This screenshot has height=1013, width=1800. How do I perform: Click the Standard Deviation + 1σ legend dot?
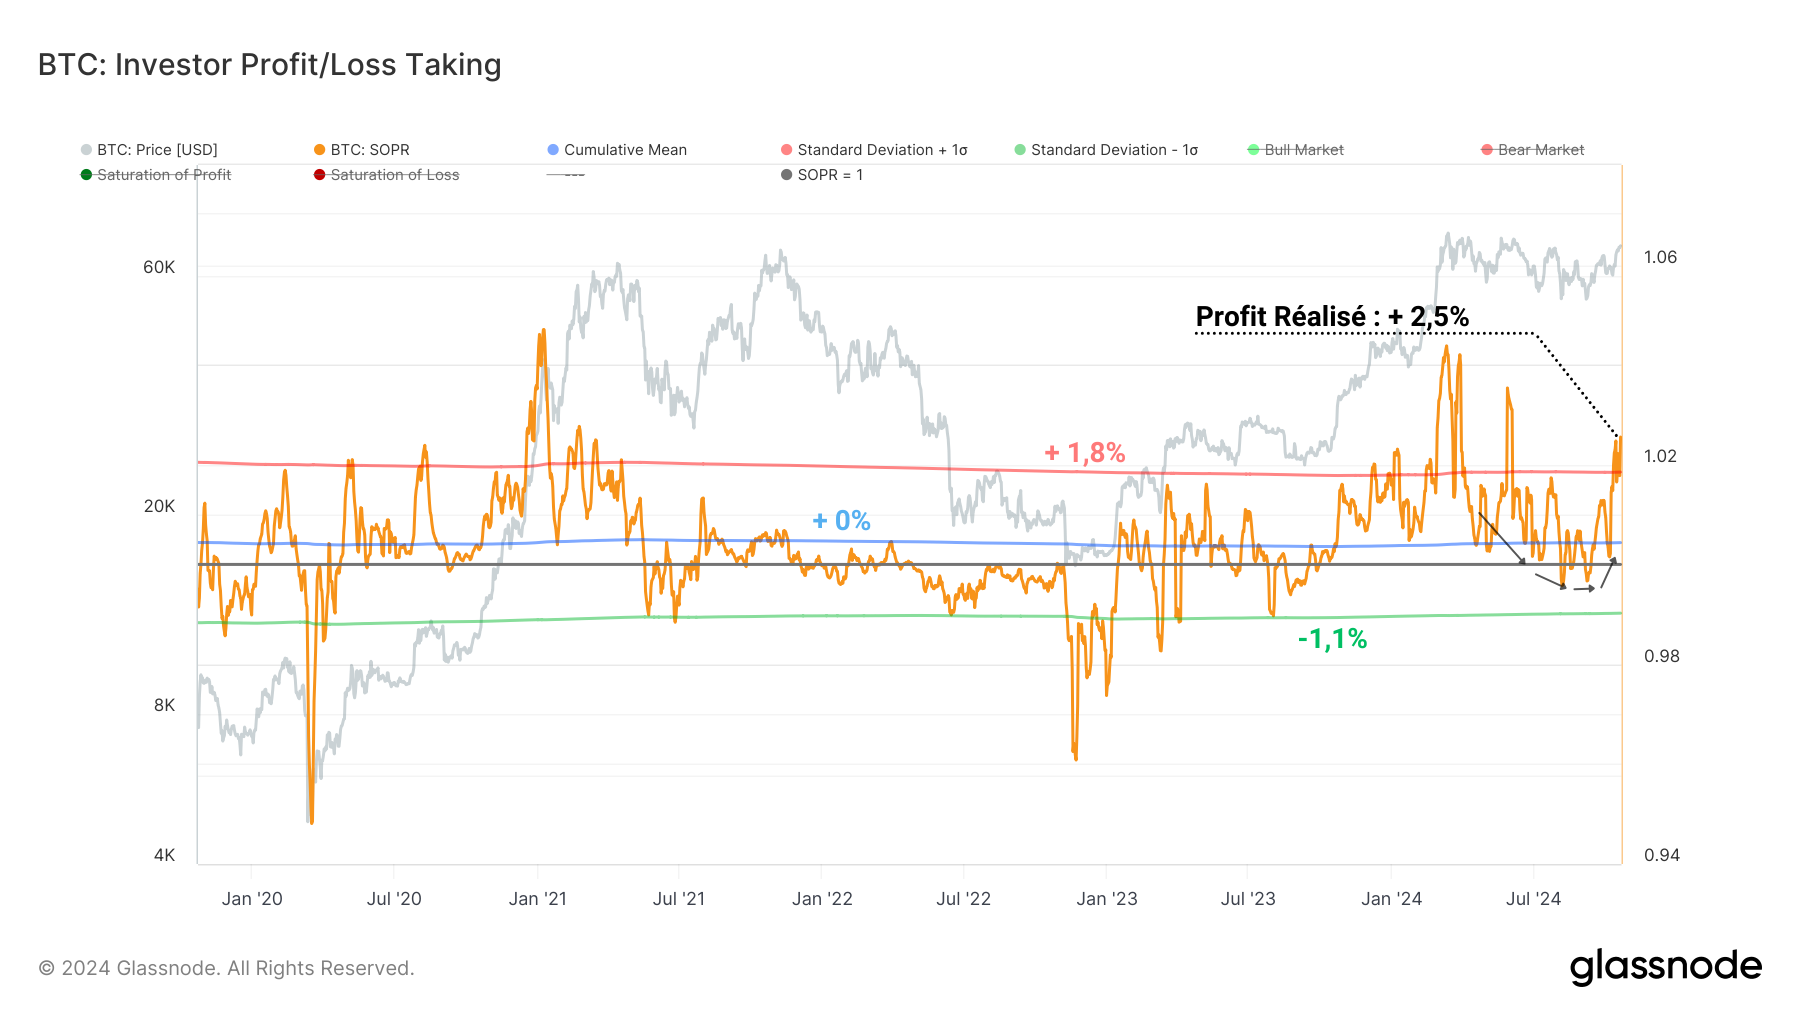click(x=787, y=150)
